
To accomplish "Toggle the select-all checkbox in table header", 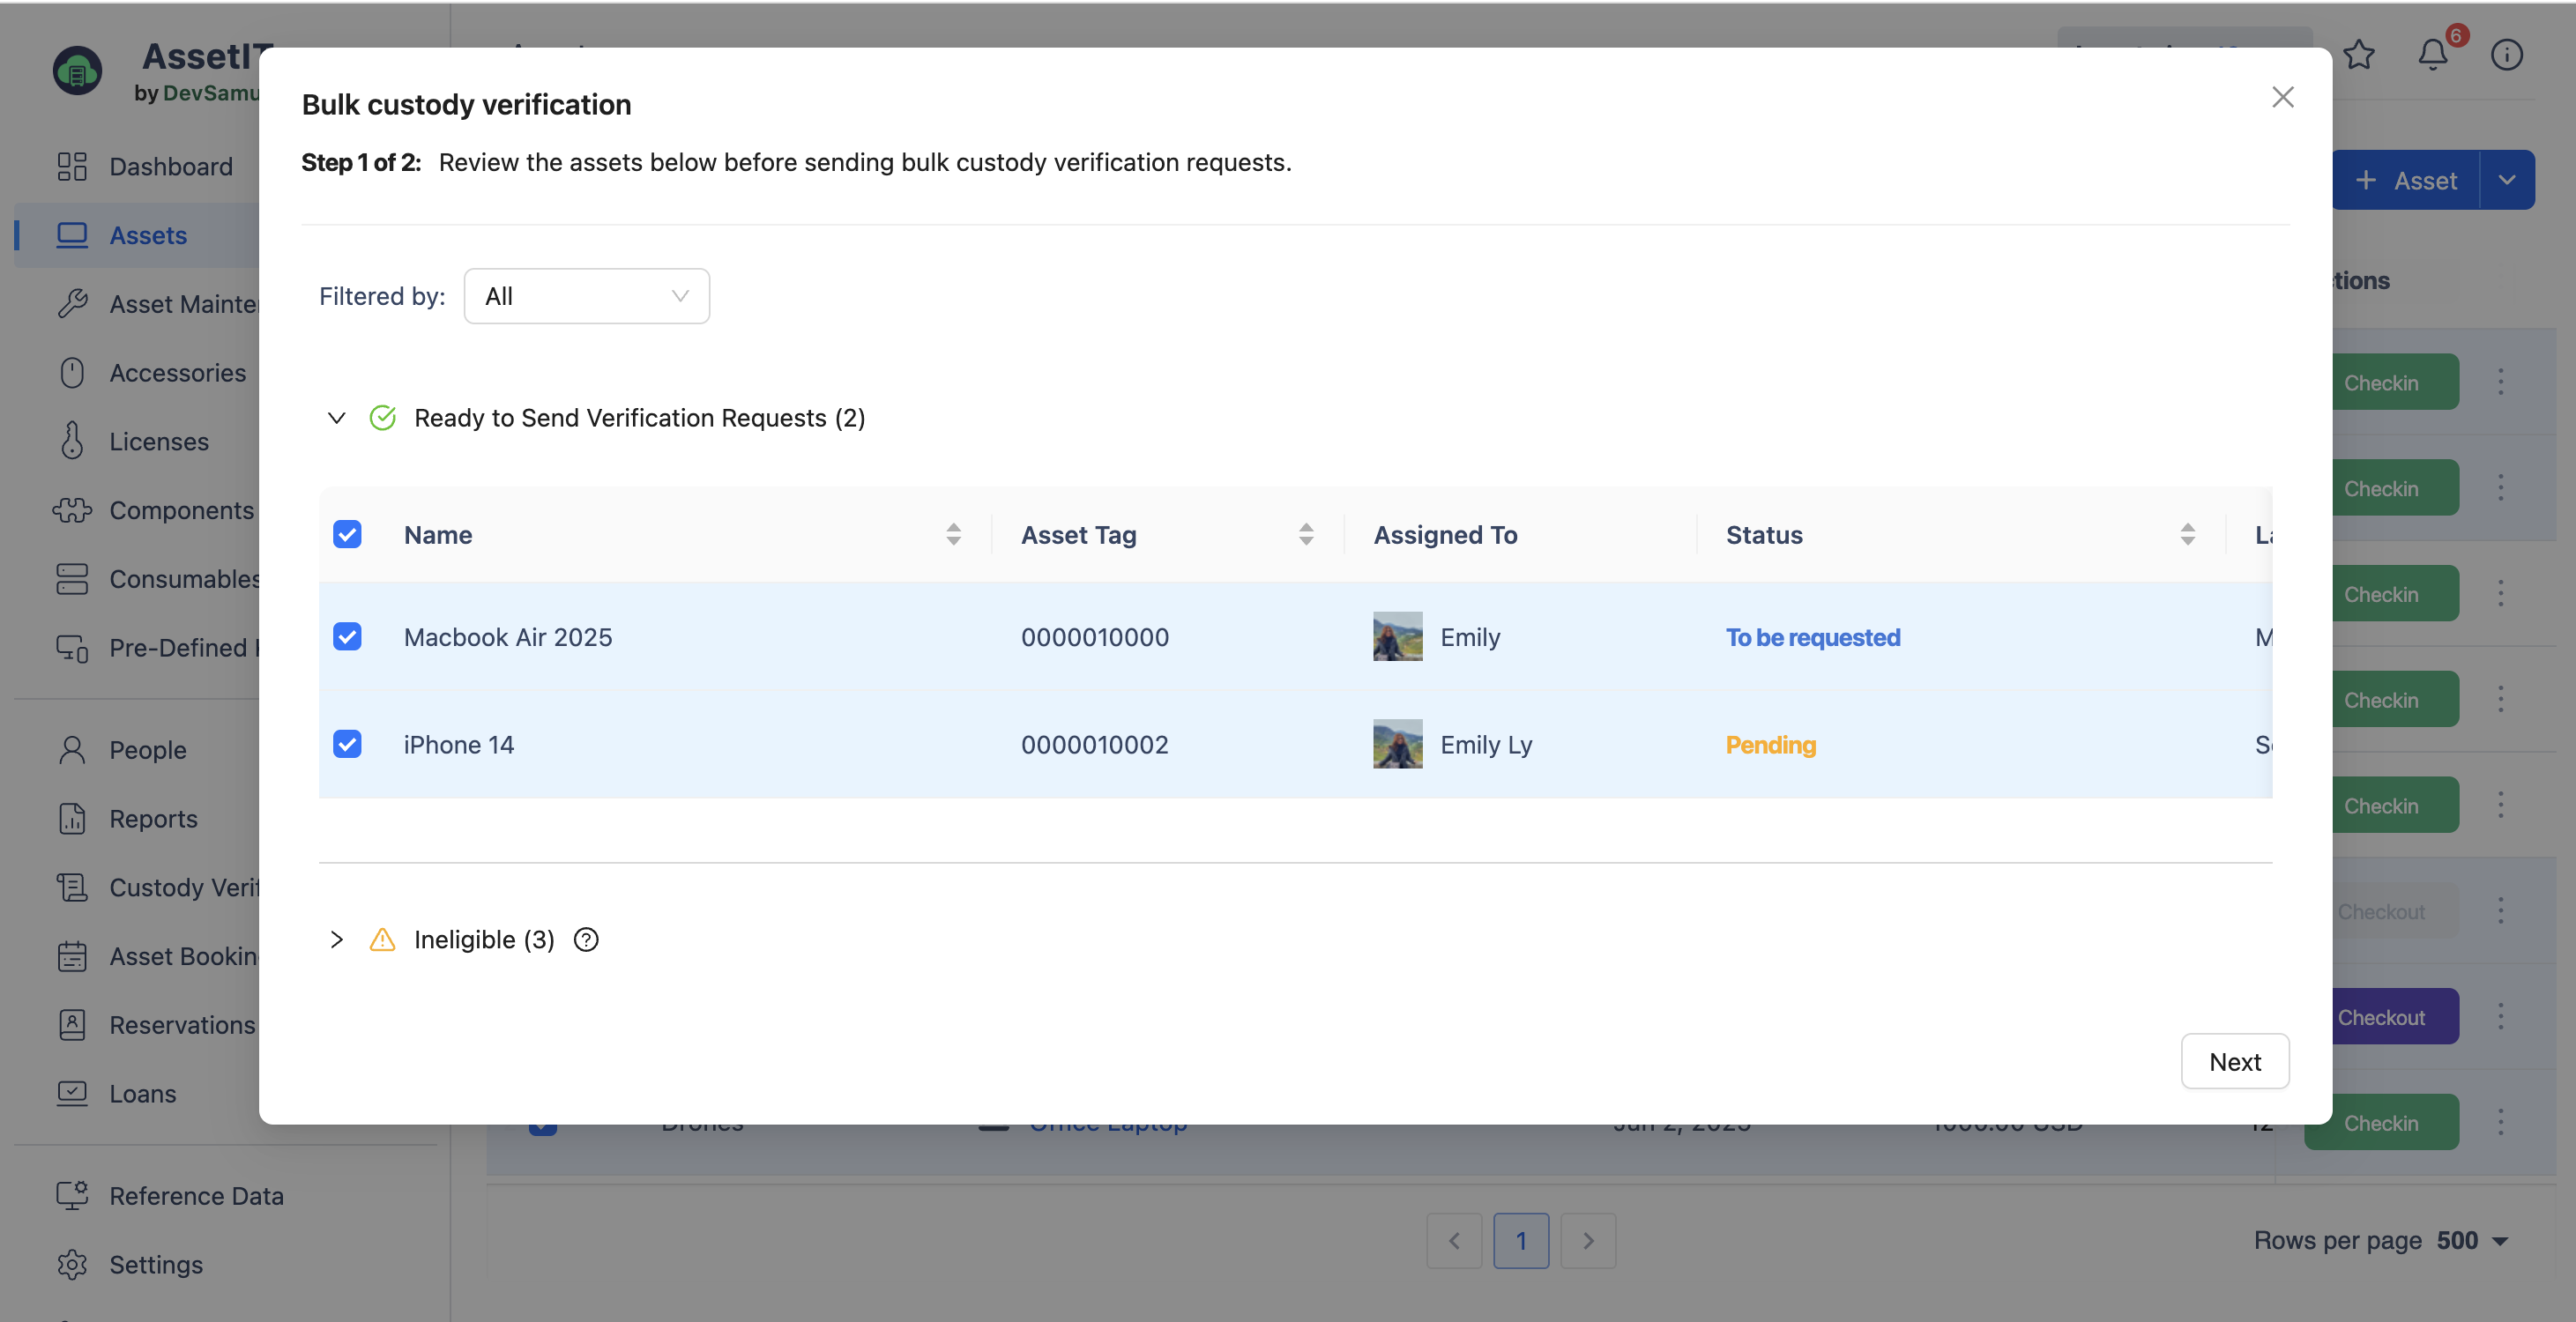I will pos(347,534).
